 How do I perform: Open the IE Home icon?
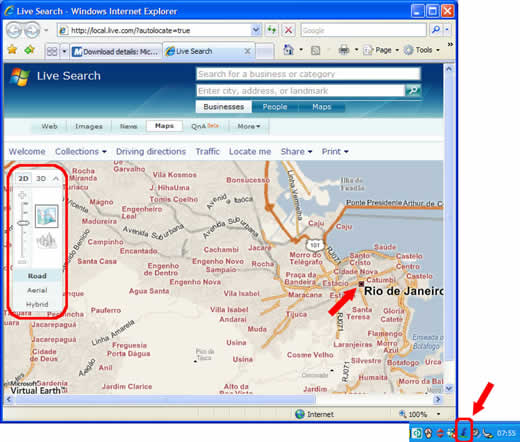288,50
